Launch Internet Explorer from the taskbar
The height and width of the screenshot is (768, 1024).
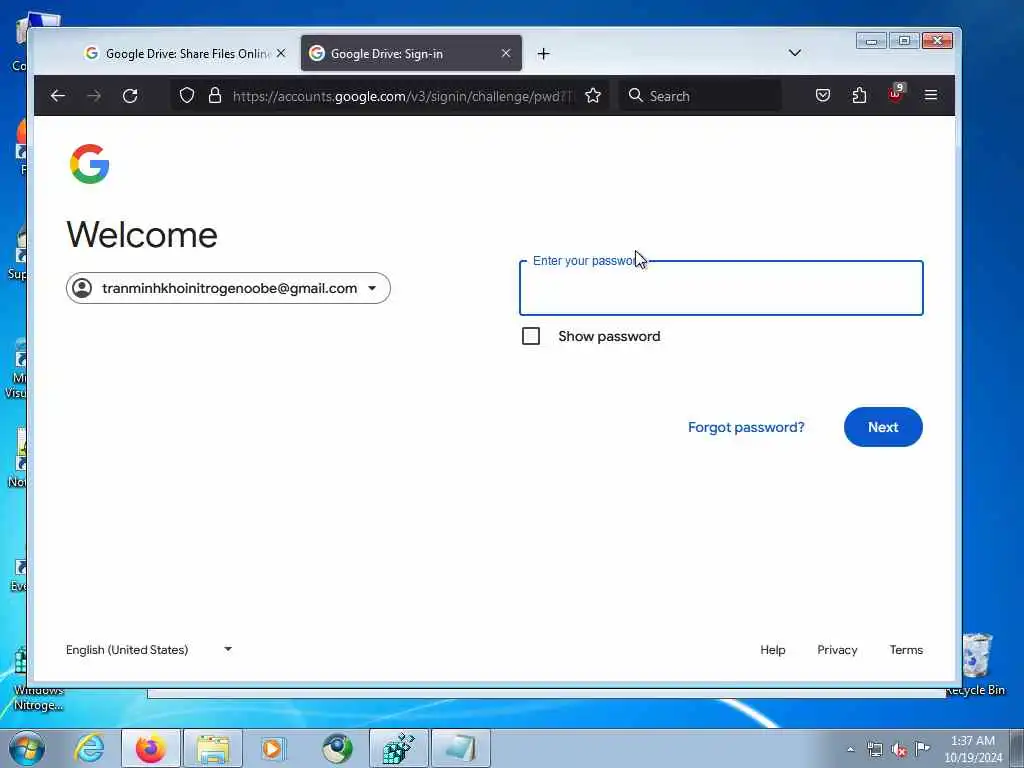pyautogui.click(x=89, y=748)
